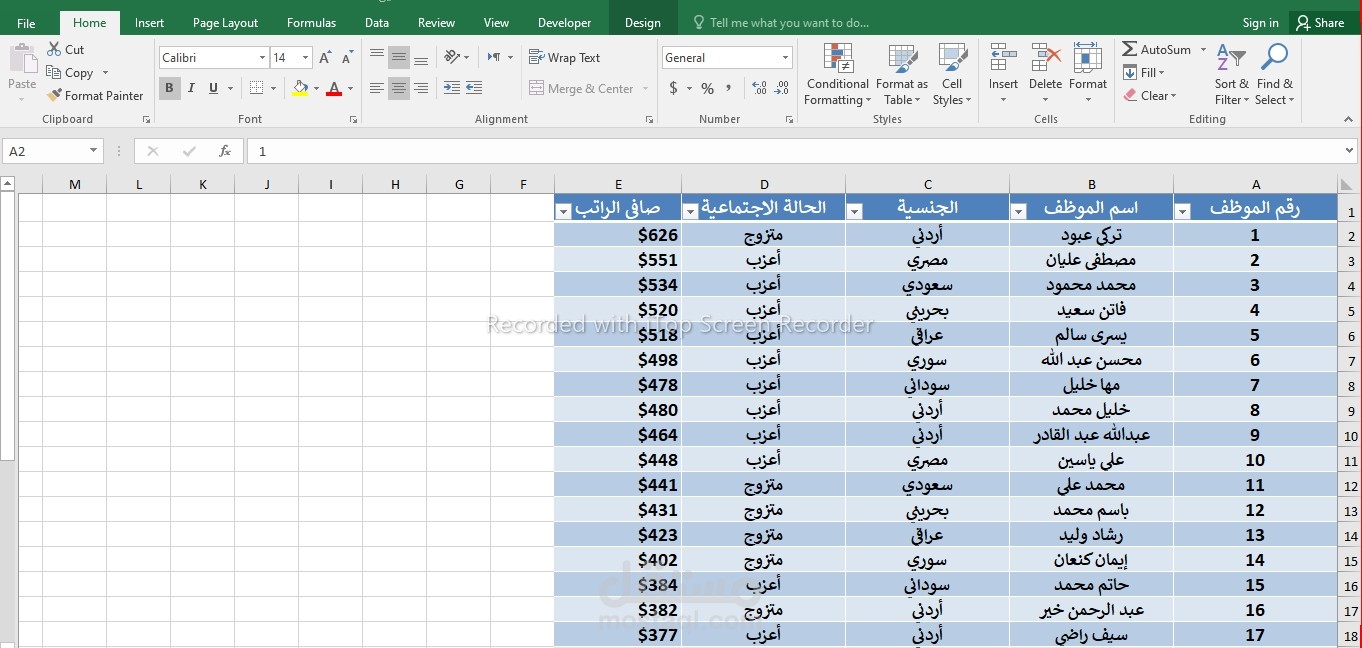This screenshot has height=648, width=1362.
Task: Click the Sign in link
Action: coord(1260,23)
